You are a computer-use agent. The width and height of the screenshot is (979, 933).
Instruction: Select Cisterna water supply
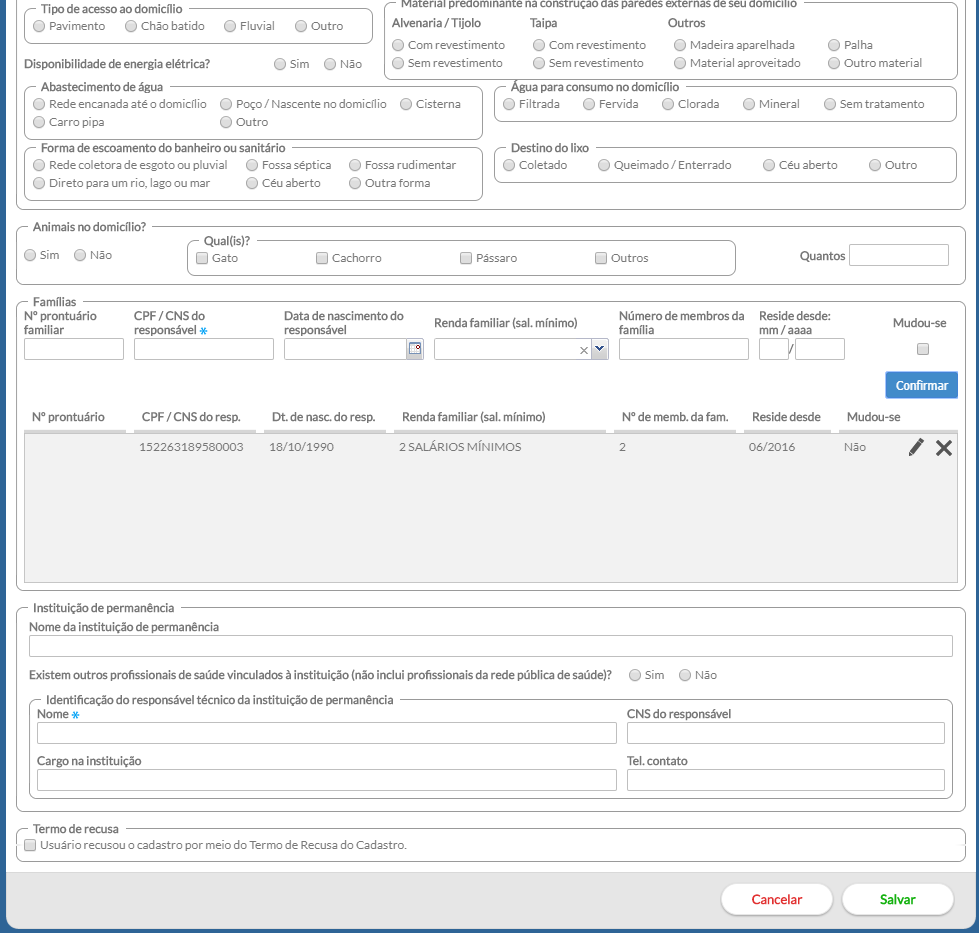406,104
